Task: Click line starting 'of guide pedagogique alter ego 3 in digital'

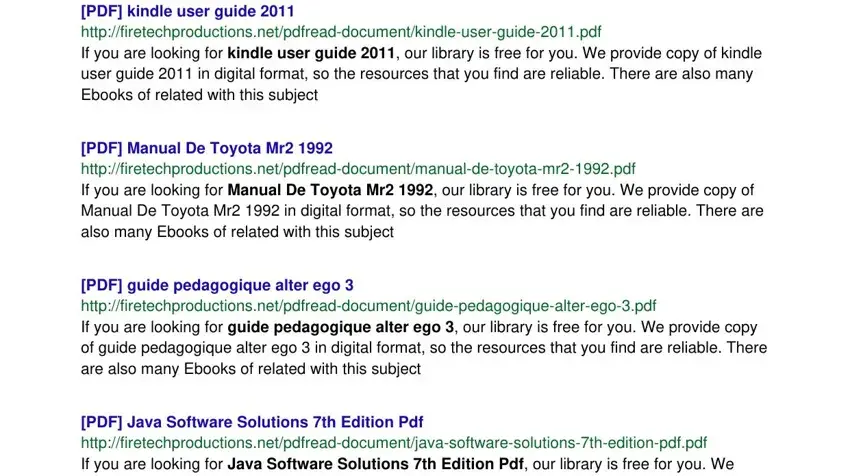Action: (424, 348)
